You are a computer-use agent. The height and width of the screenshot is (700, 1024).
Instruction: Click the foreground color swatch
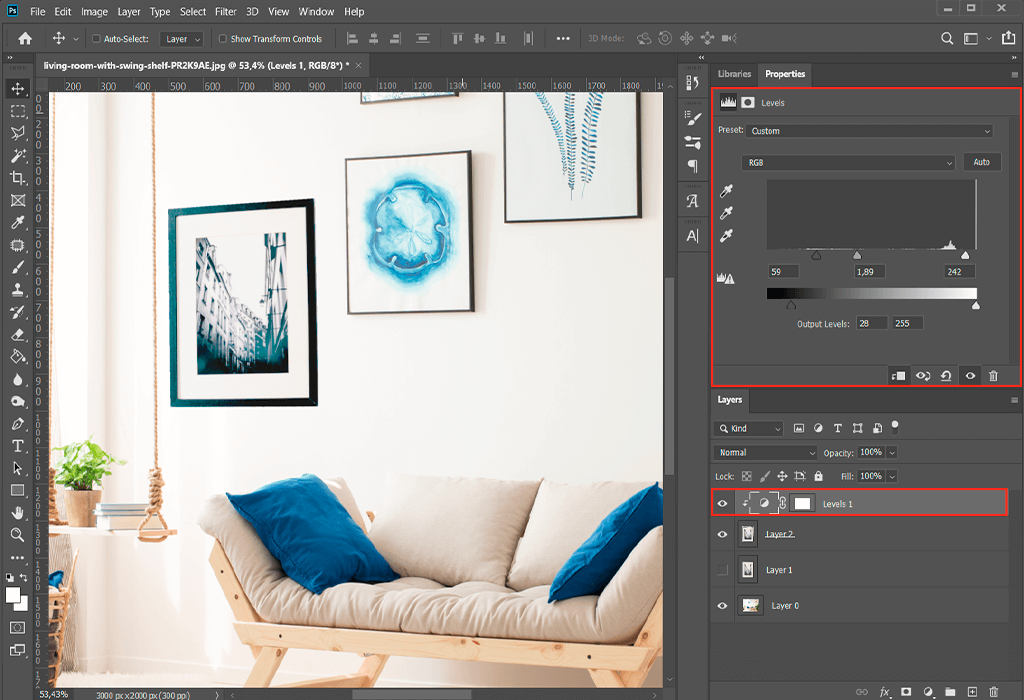coord(12,594)
